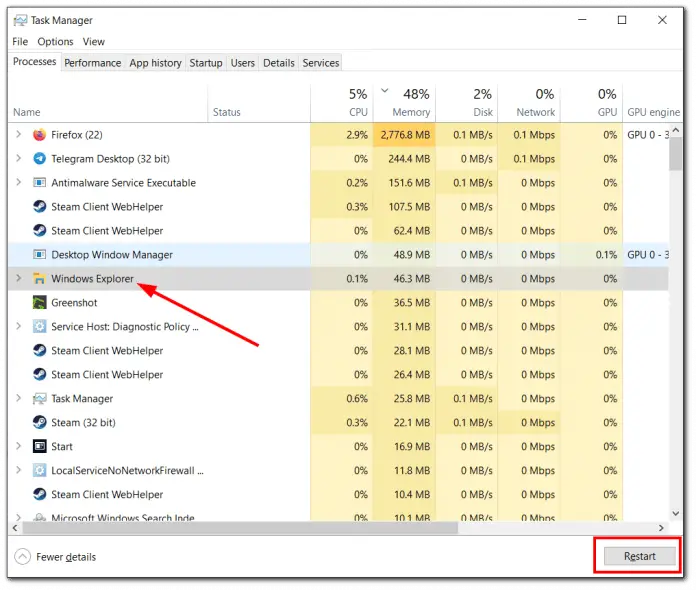
Task: Click the 0.6% CPU cell
Action: [x=342, y=398]
